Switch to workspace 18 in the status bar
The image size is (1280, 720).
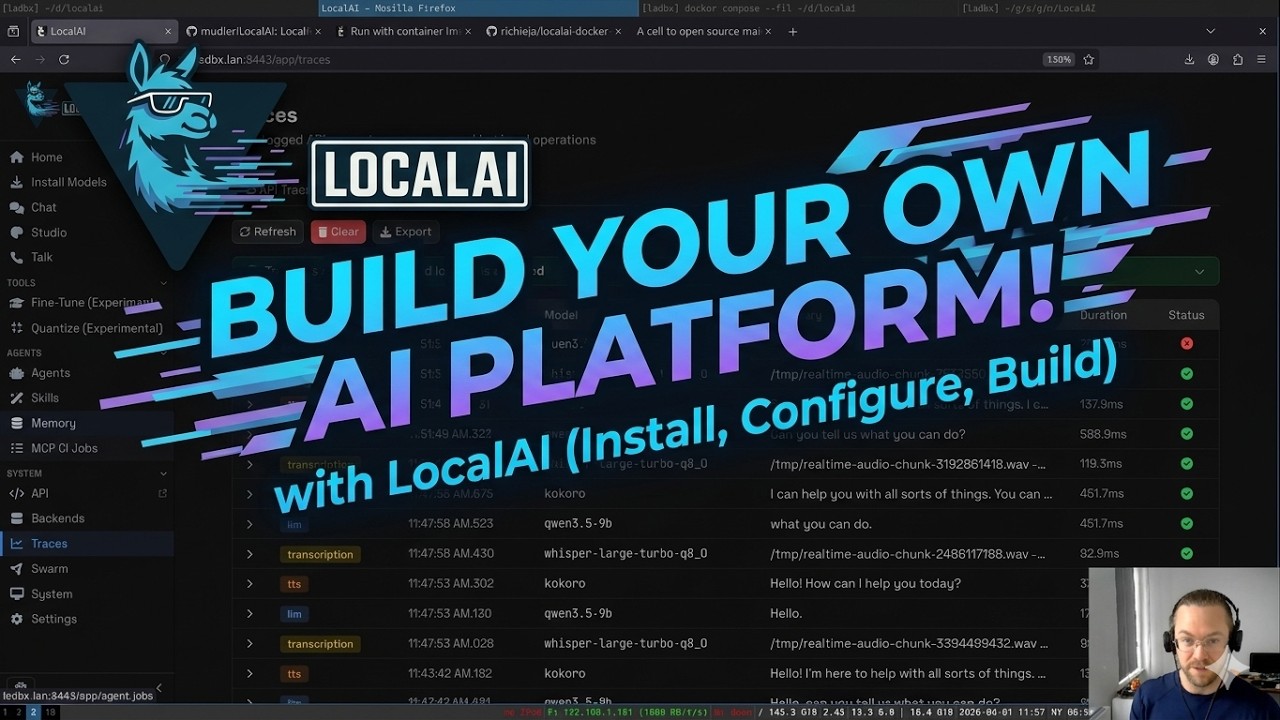[x=50, y=712]
